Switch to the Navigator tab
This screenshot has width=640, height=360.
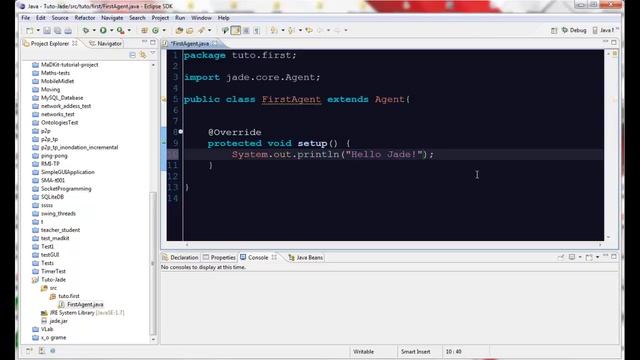(x=105, y=43)
